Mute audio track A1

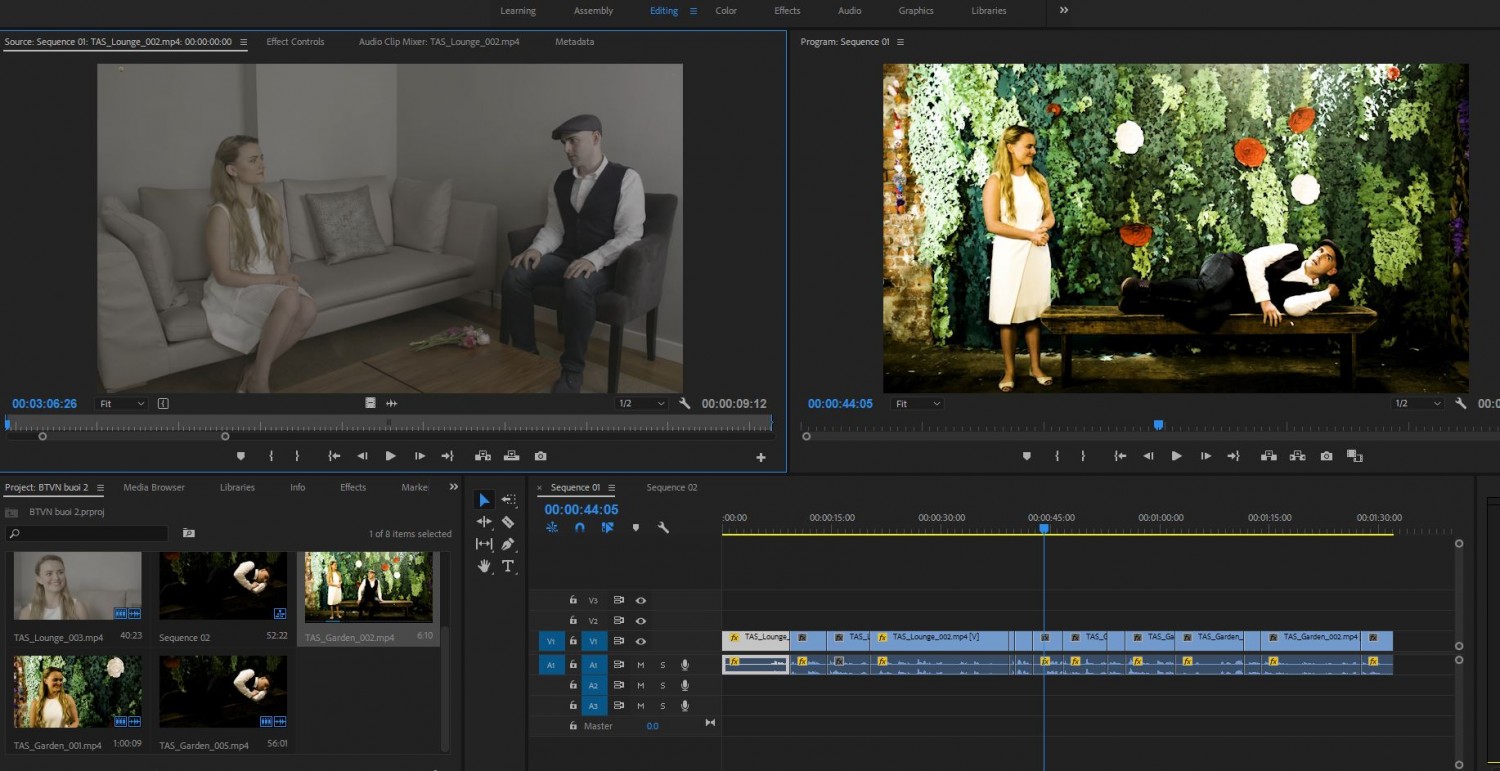coord(641,665)
